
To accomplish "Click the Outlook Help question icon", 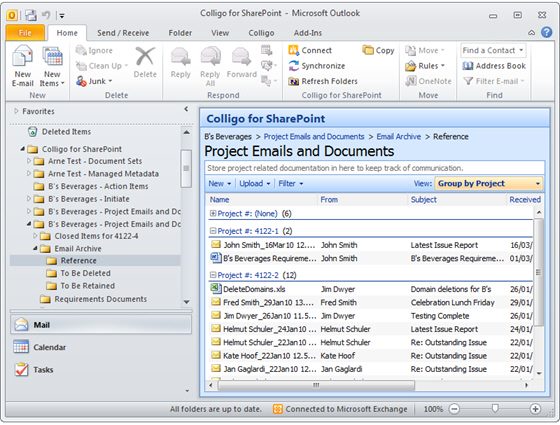I will click(x=546, y=32).
